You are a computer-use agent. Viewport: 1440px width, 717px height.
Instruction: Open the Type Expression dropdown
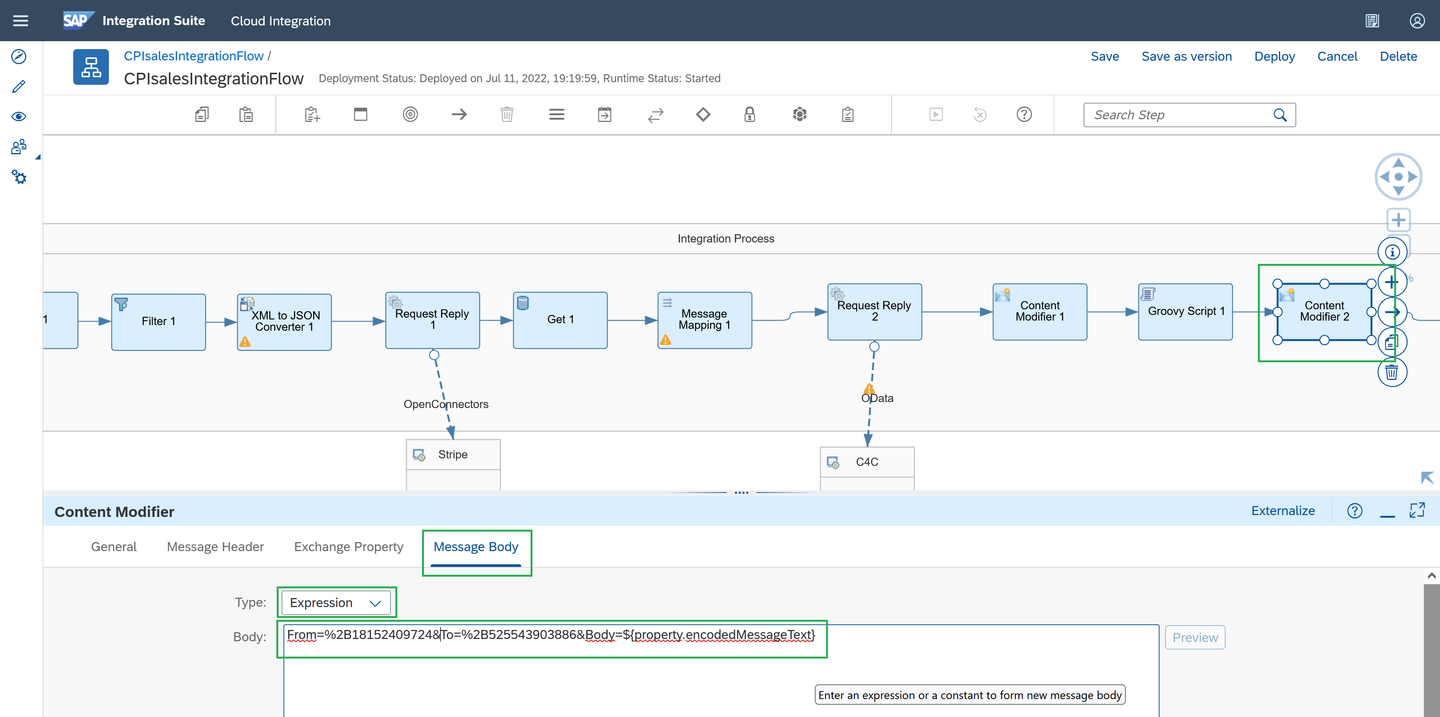point(336,603)
